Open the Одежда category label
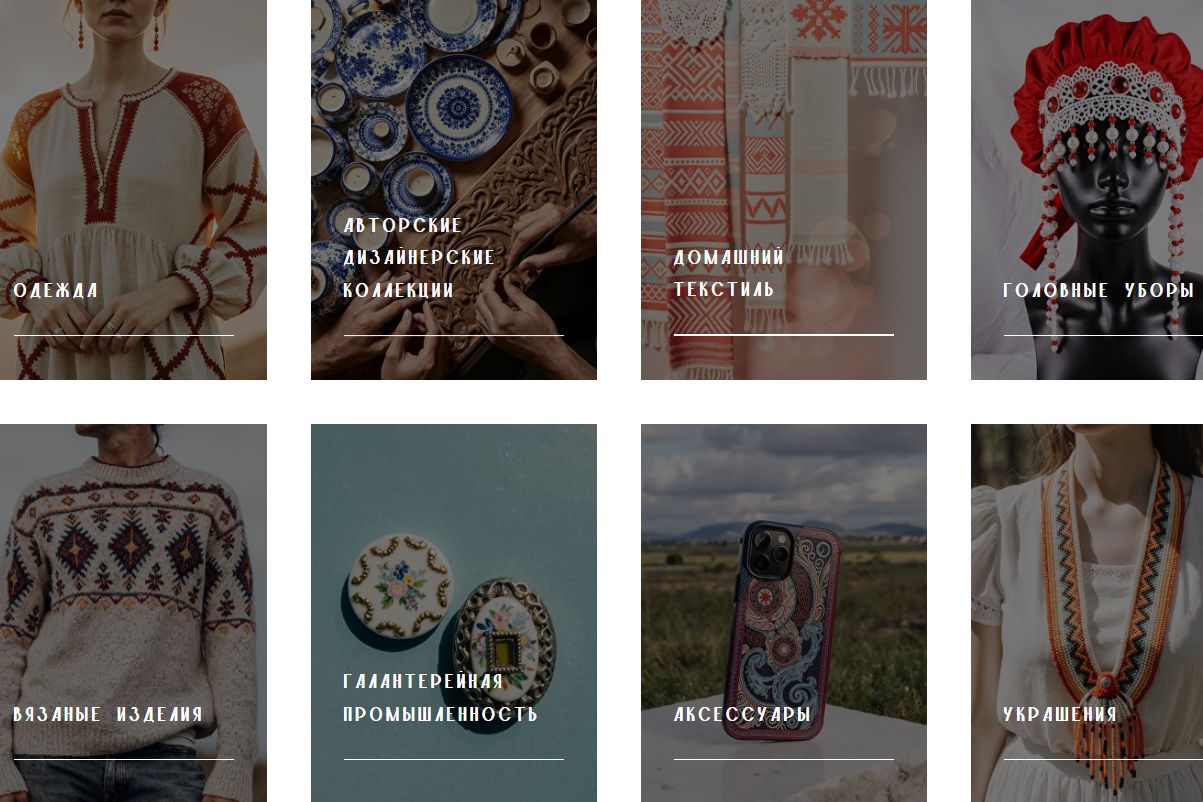 click(56, 291)
